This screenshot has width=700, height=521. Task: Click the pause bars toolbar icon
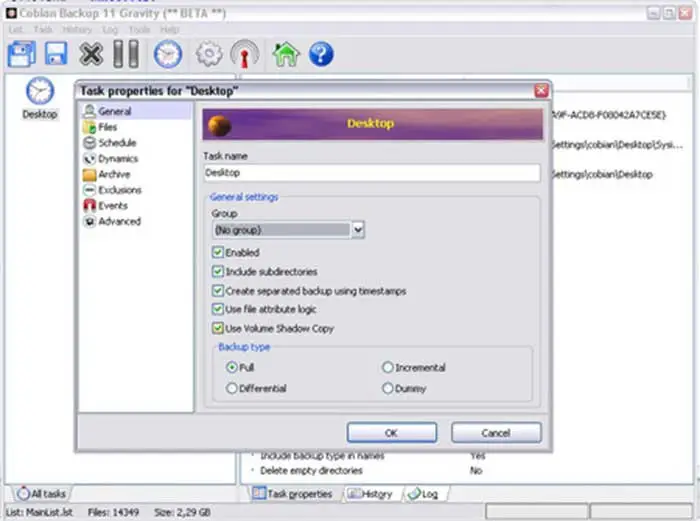pos(126,54)
